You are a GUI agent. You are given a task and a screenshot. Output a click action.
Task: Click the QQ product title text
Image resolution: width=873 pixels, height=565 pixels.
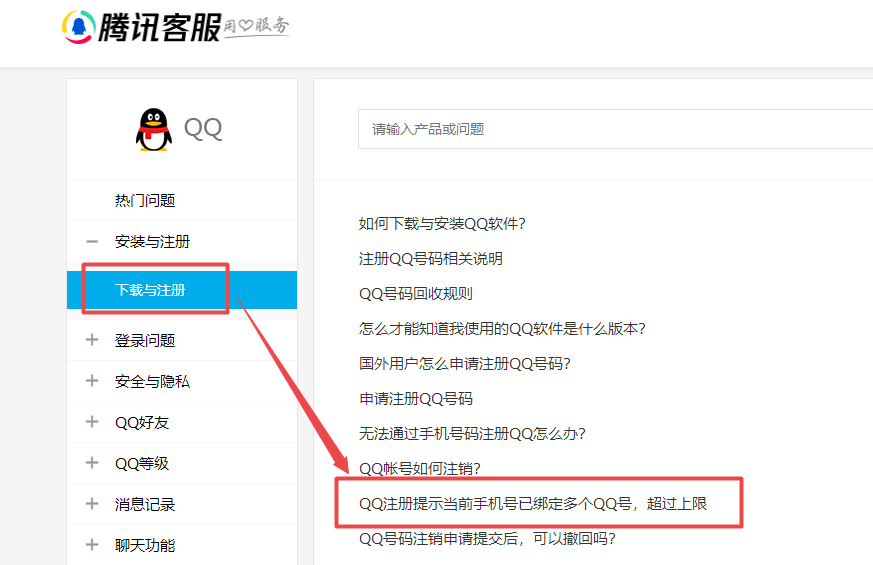(203, 129)
